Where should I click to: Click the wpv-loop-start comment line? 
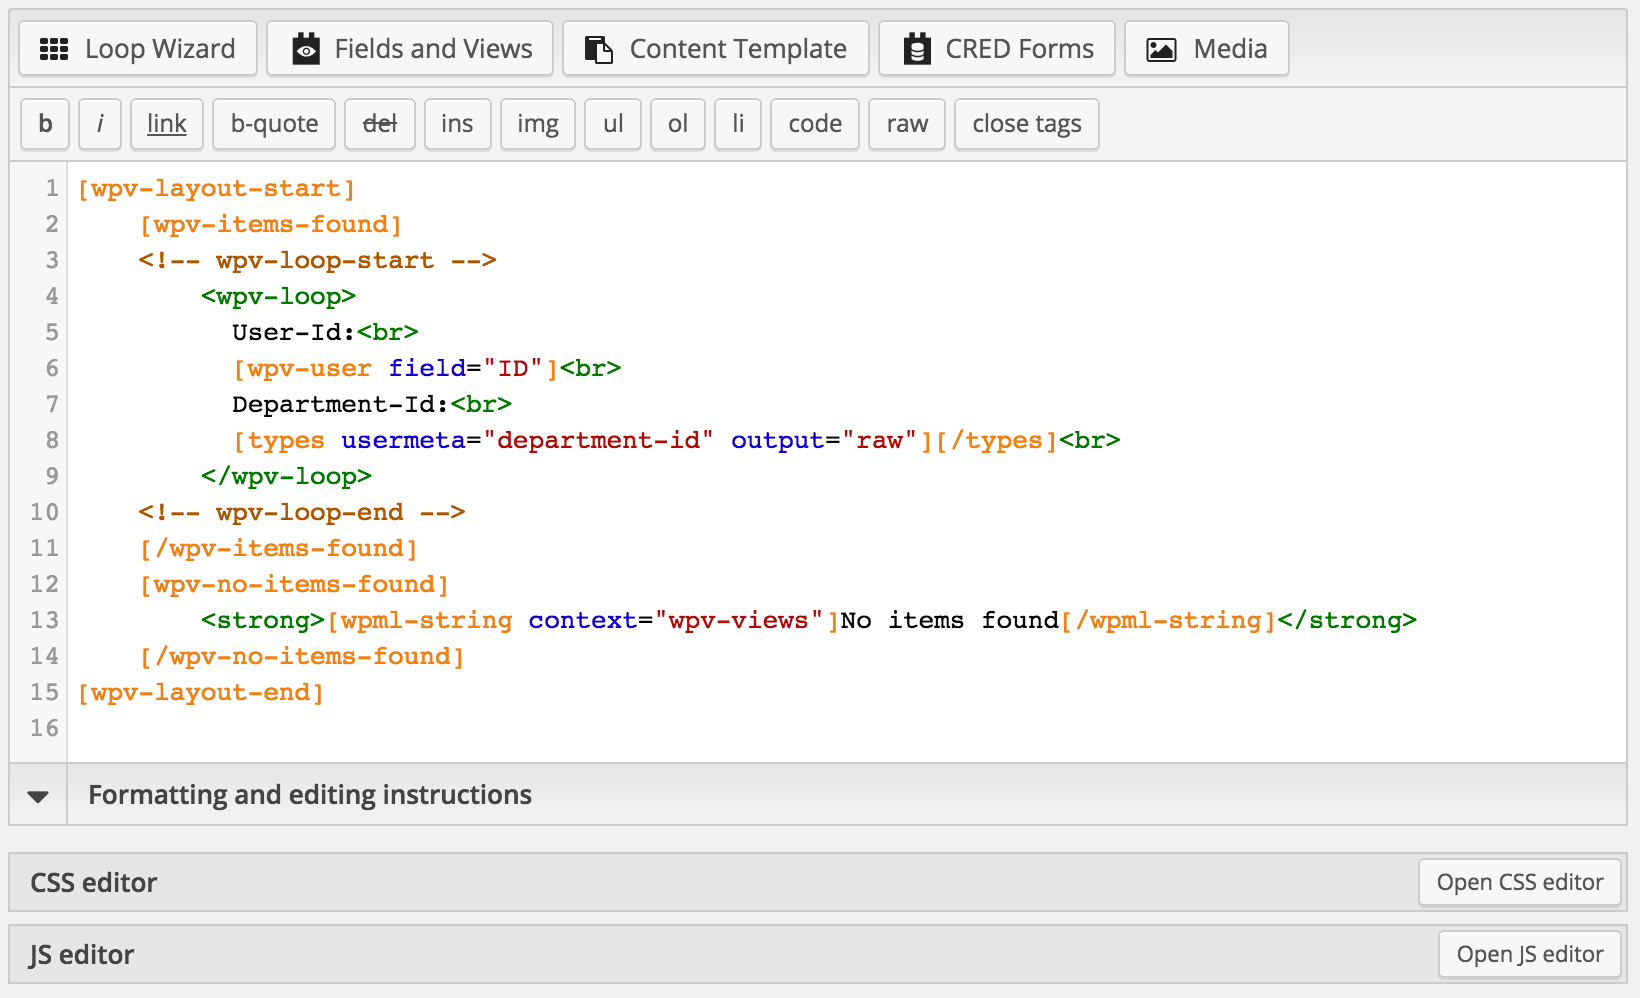click(318, 260)
